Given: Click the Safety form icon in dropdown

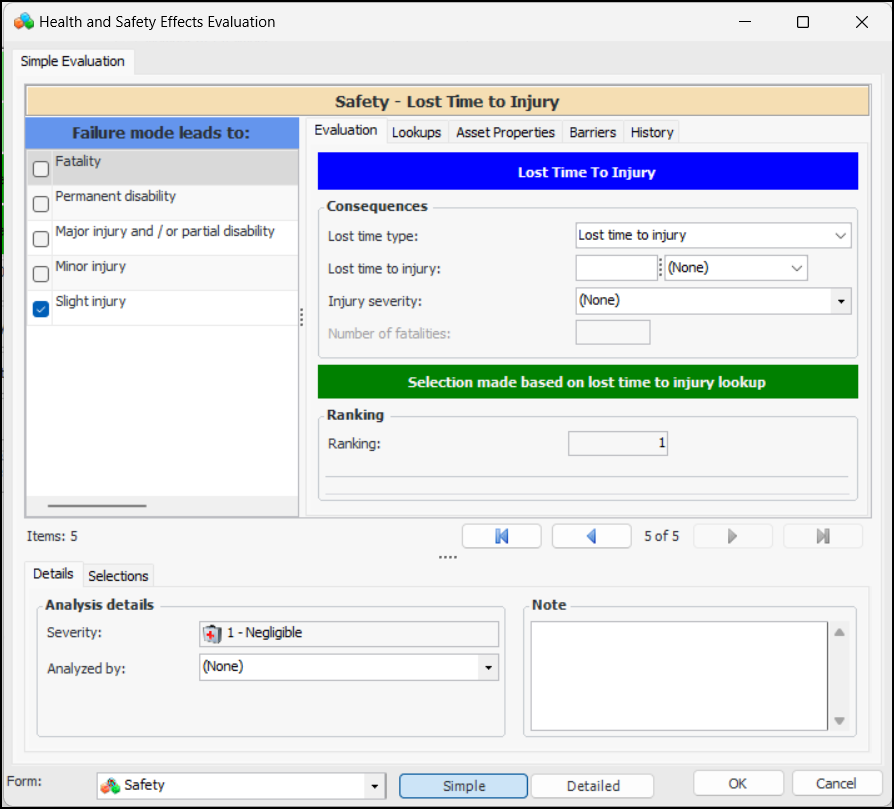Looking at the screenshot, I should point(111,786).
